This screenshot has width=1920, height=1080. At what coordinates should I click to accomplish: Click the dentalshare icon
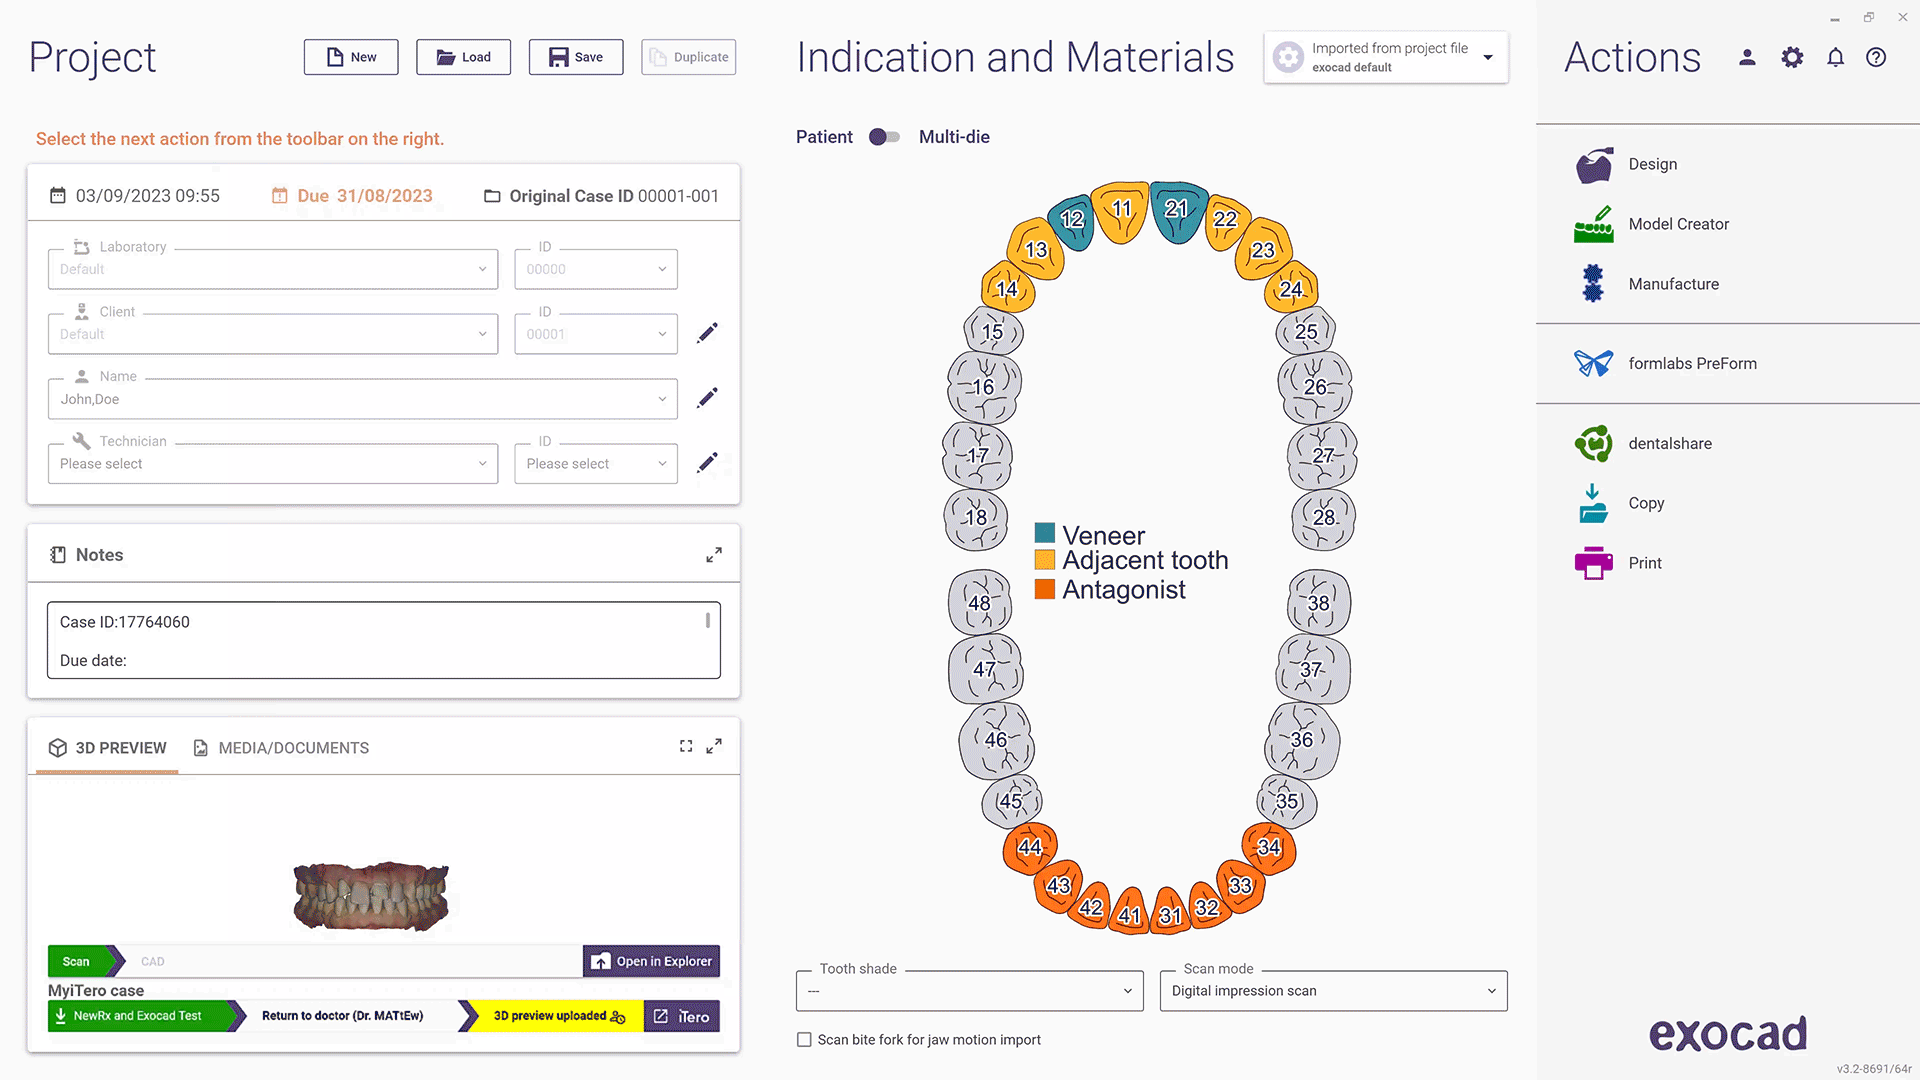pos(1593,443)
